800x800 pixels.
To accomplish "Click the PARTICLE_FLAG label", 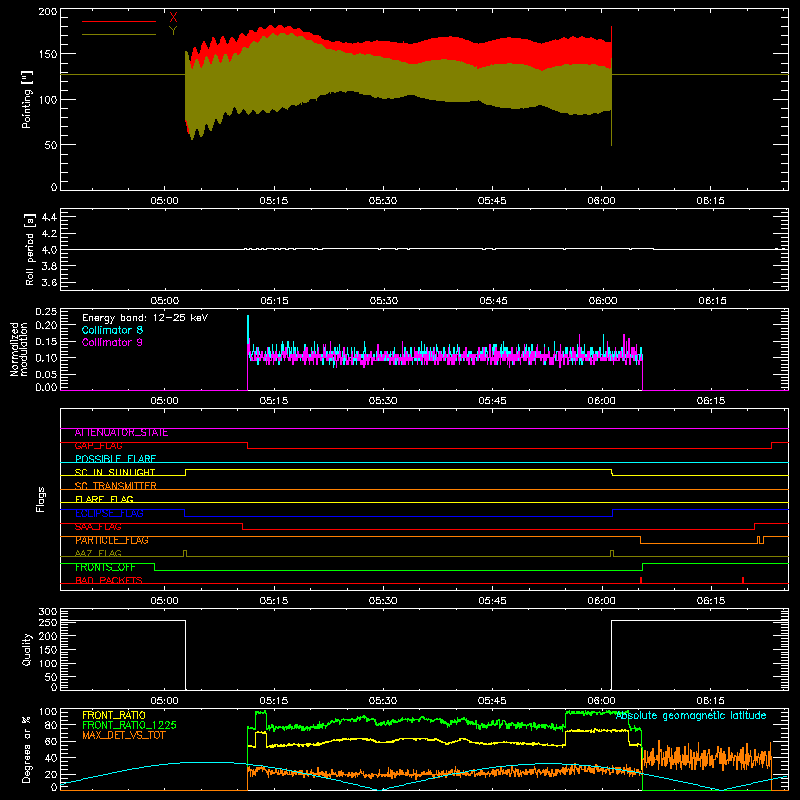I will pos(112,540).
